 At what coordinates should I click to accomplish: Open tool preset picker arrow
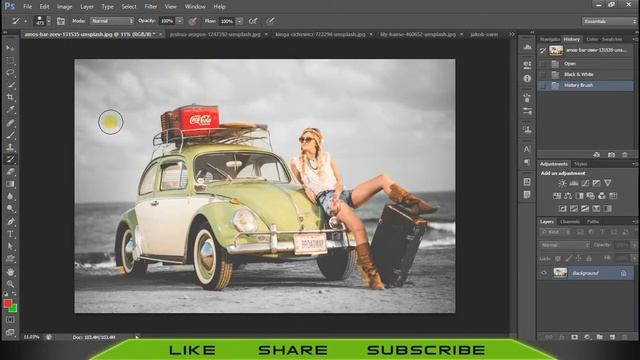point(25,21)
